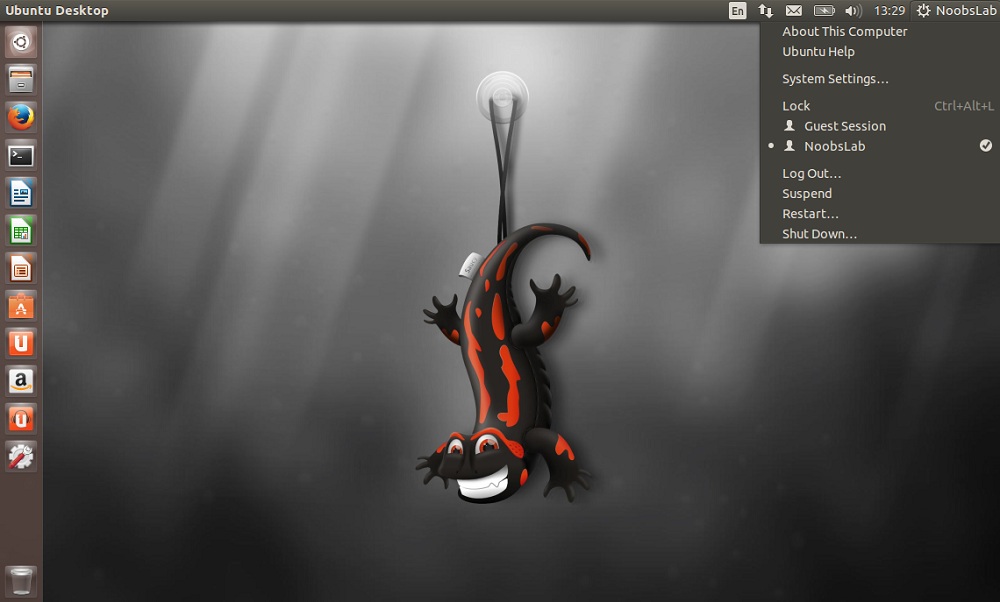Launch Firefox web browser
Viewport: 1000px width, 602px height.
click(21, 117)
